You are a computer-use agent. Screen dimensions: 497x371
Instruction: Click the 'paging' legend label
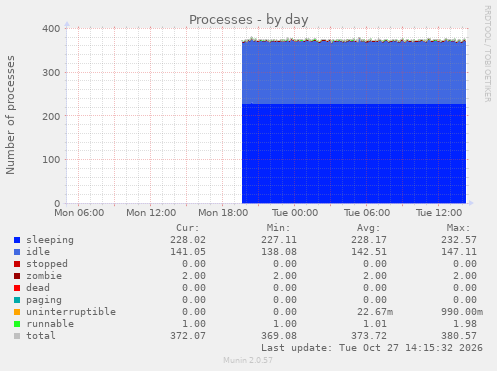[x=44, y=300]
